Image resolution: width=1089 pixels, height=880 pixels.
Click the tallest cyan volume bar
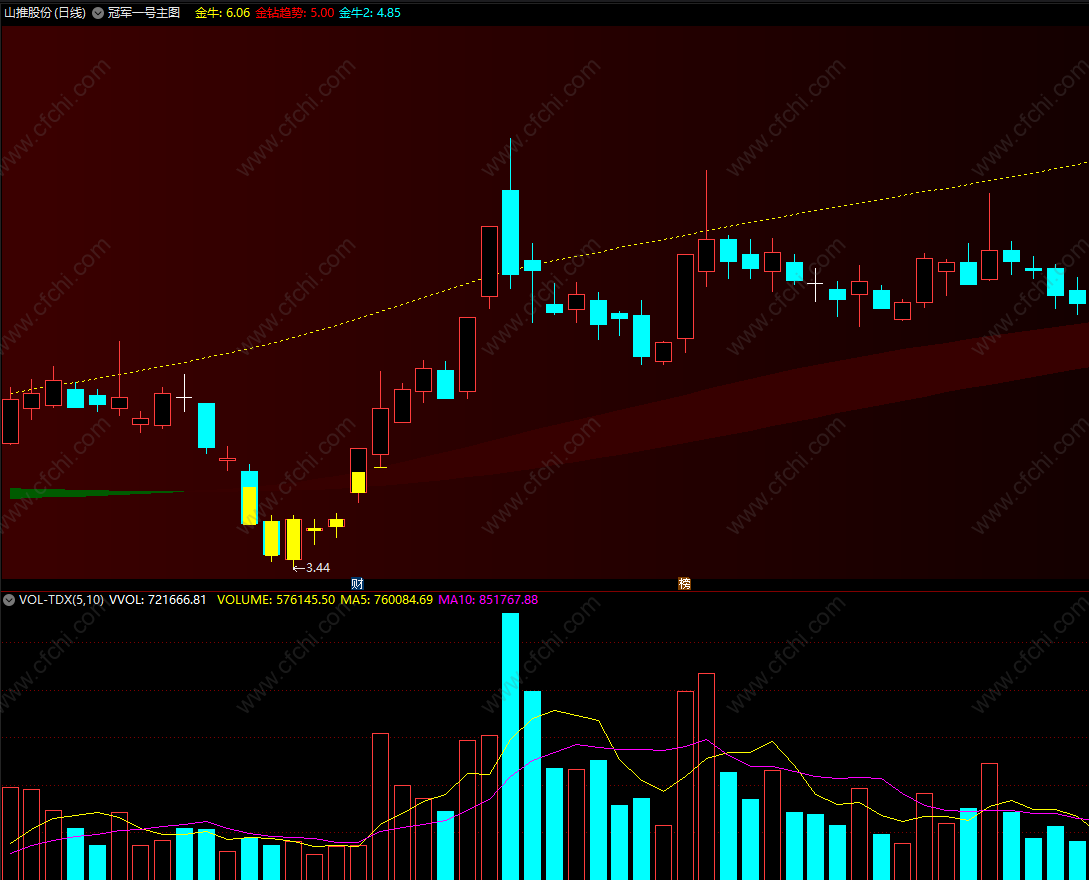[x=510, y=746]
